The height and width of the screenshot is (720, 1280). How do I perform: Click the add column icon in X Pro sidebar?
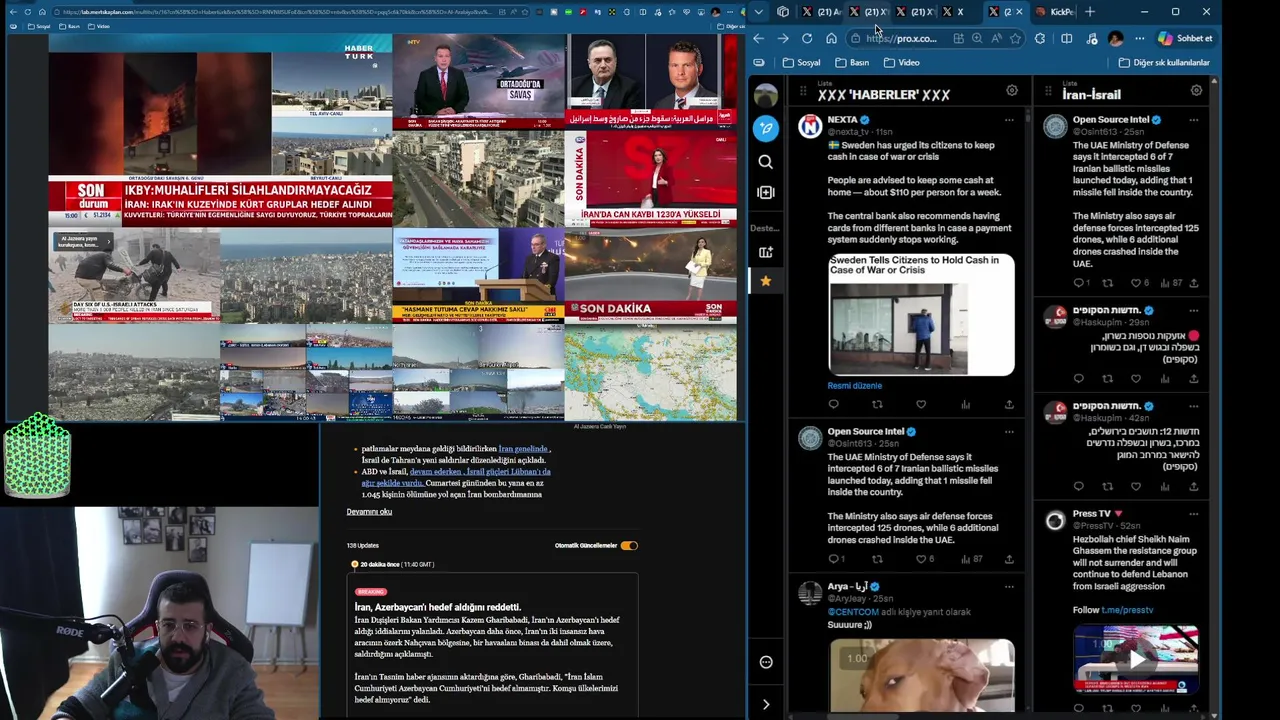point(766,192)
